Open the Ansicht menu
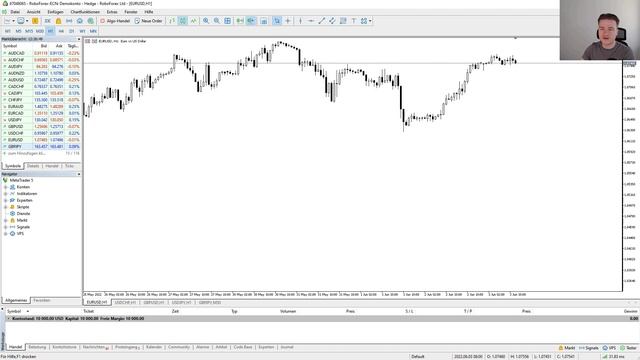This screenshot has height=360, width=640. tap(33, 12)
